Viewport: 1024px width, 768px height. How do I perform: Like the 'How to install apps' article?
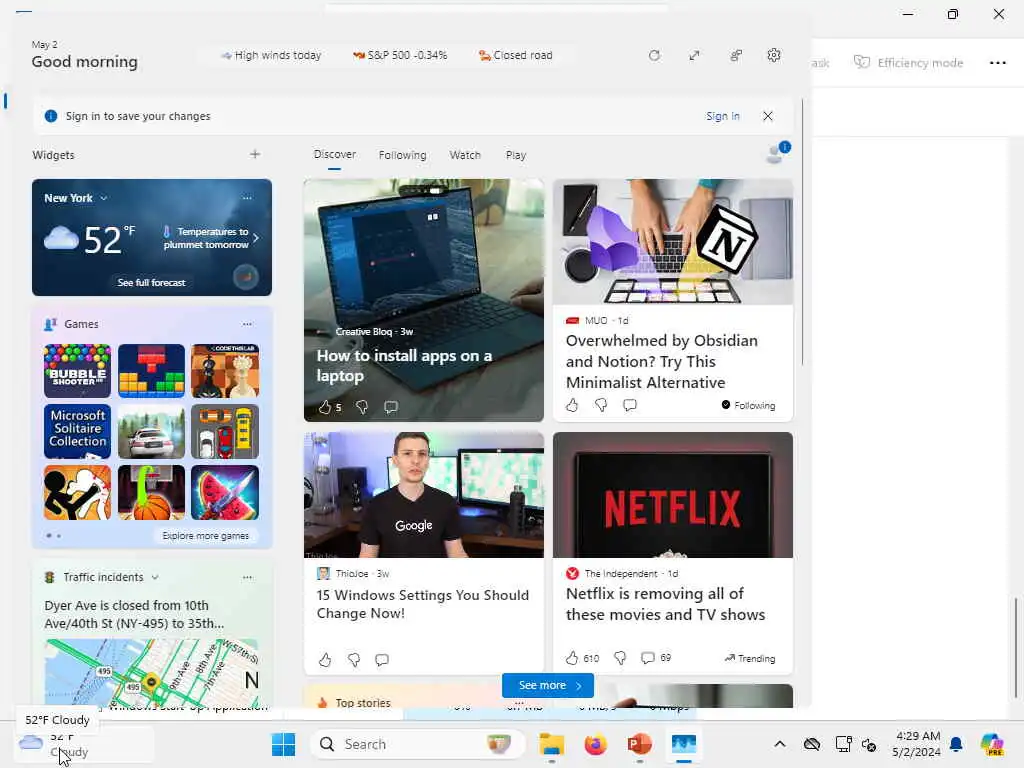pyautogui.click(x=325, y=407)
